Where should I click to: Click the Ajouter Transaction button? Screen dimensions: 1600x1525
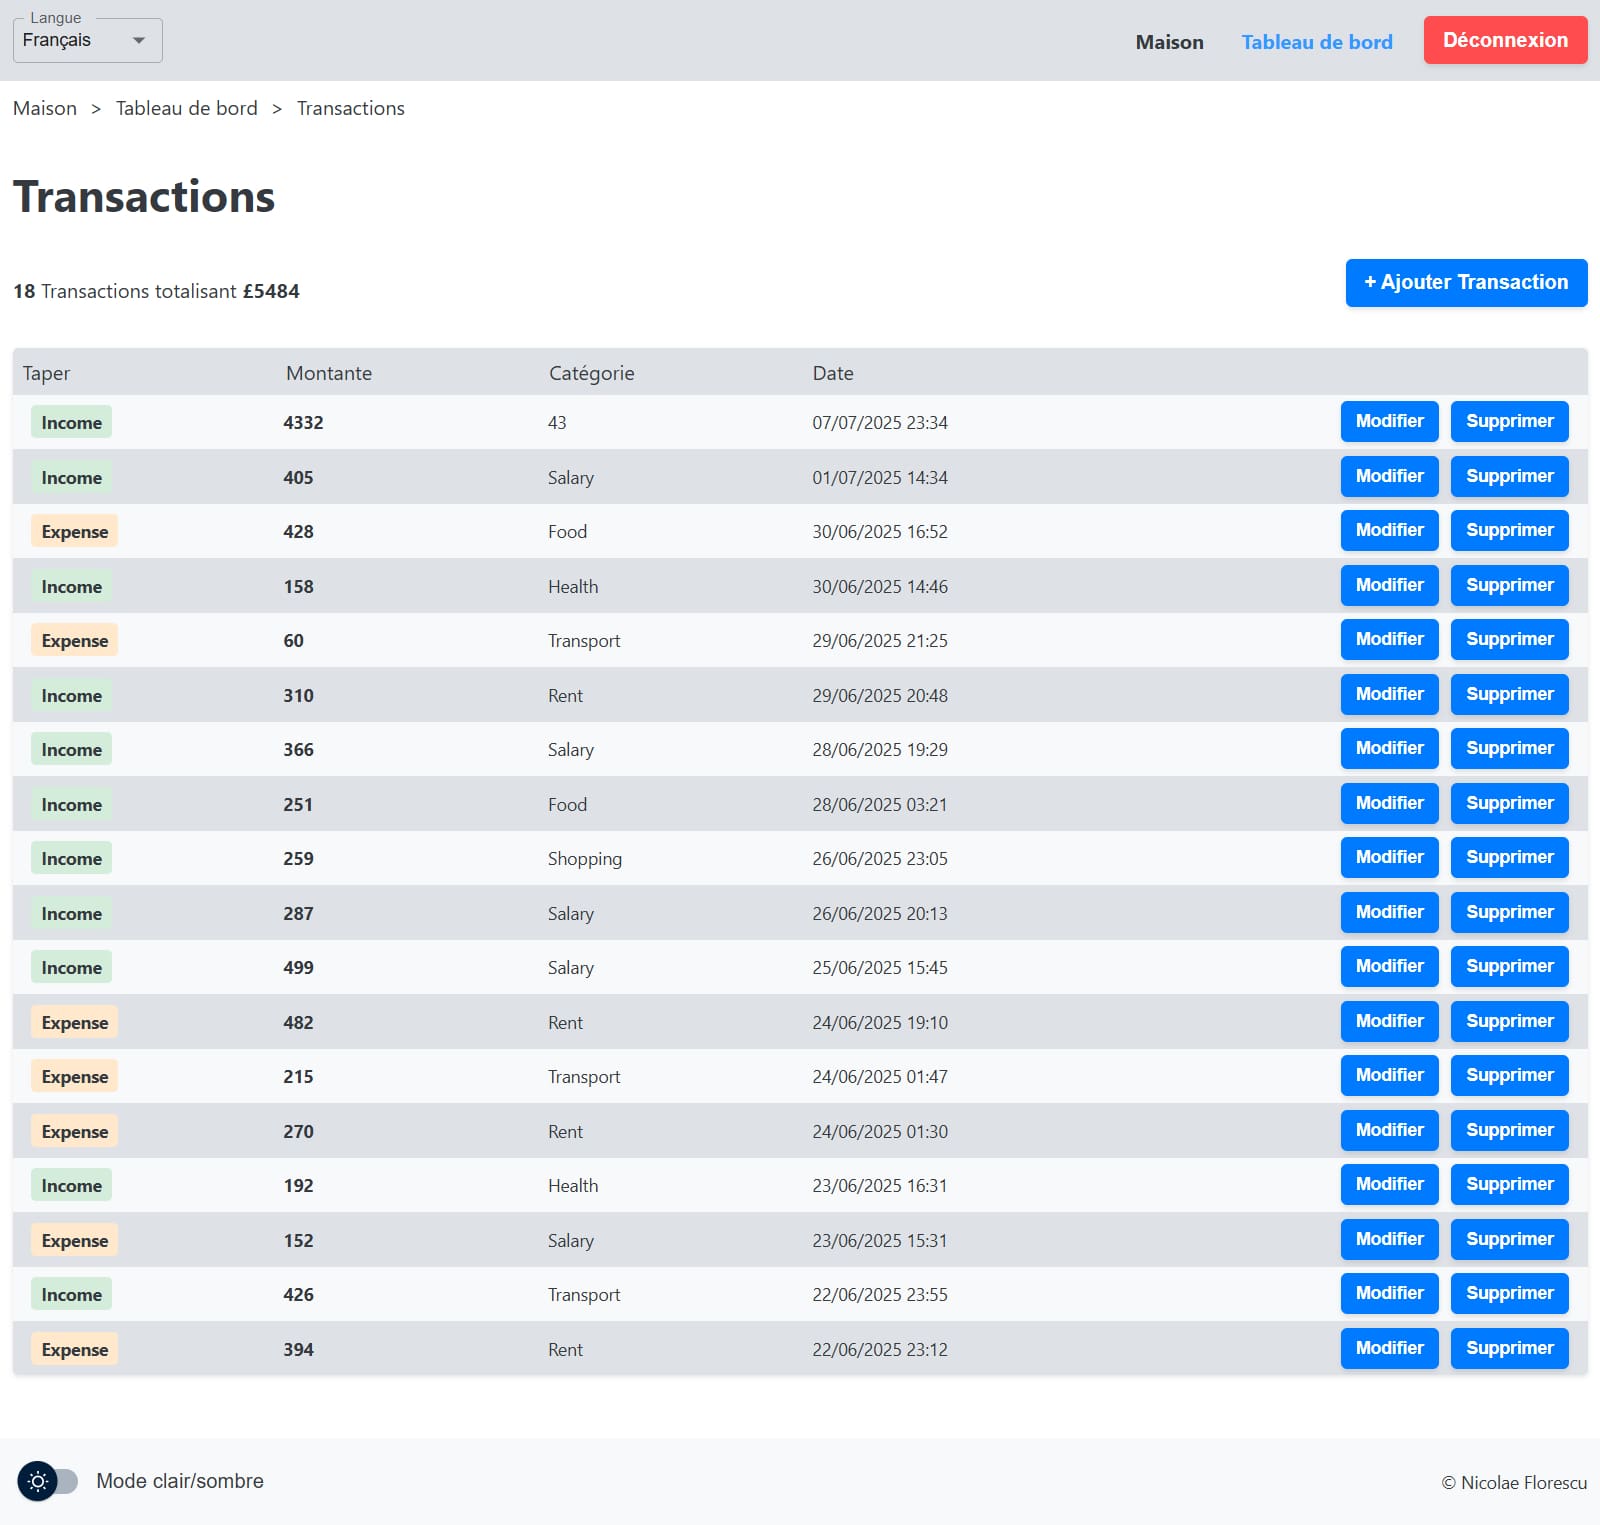point(1466,283)
